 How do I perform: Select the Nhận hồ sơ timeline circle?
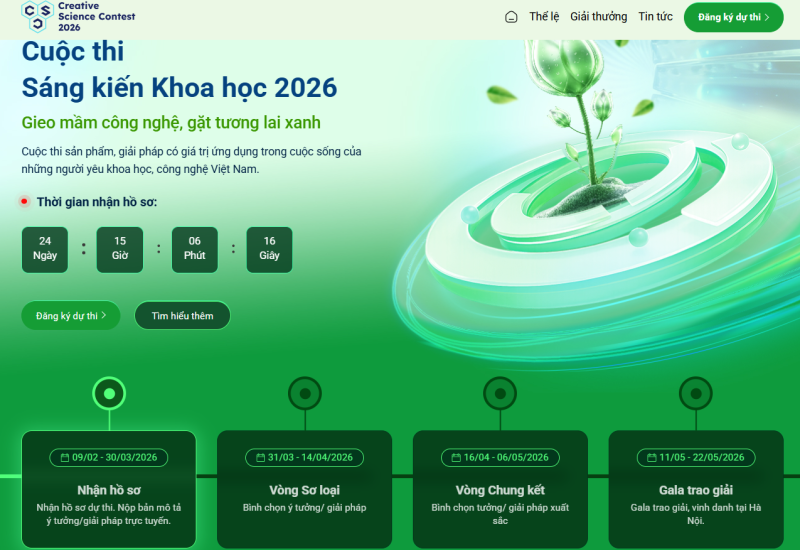coord(108,393)
